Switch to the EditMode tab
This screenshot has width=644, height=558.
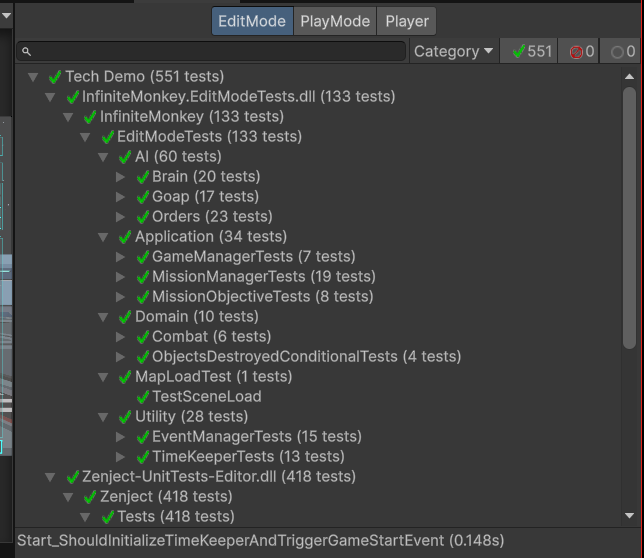tap(252, 21)
